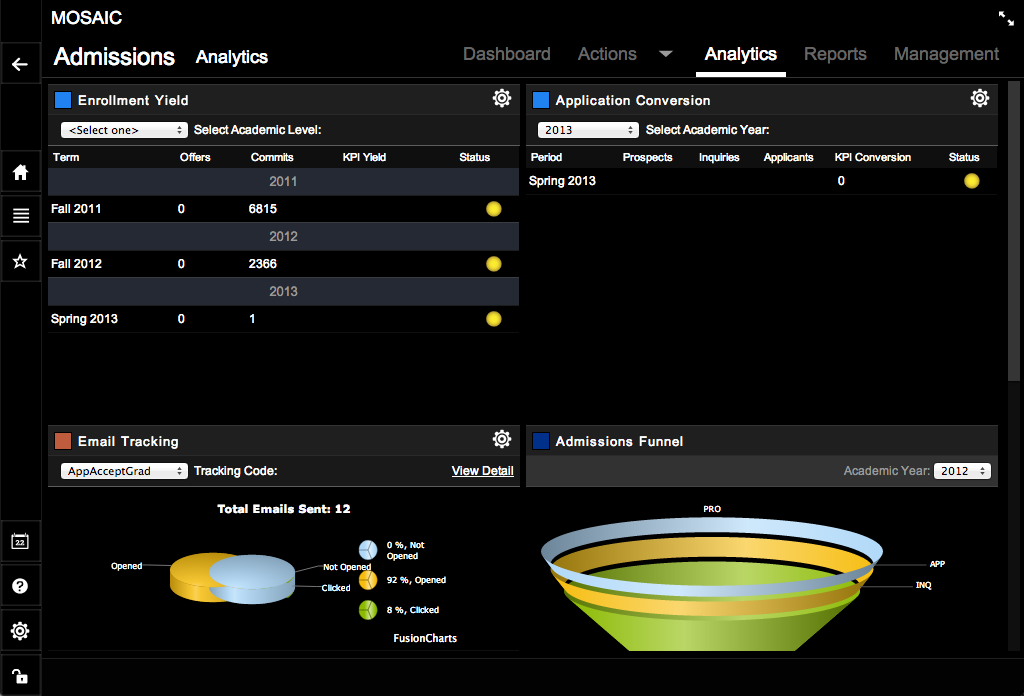Click the back arrow in sidebar

coord(20,65)
